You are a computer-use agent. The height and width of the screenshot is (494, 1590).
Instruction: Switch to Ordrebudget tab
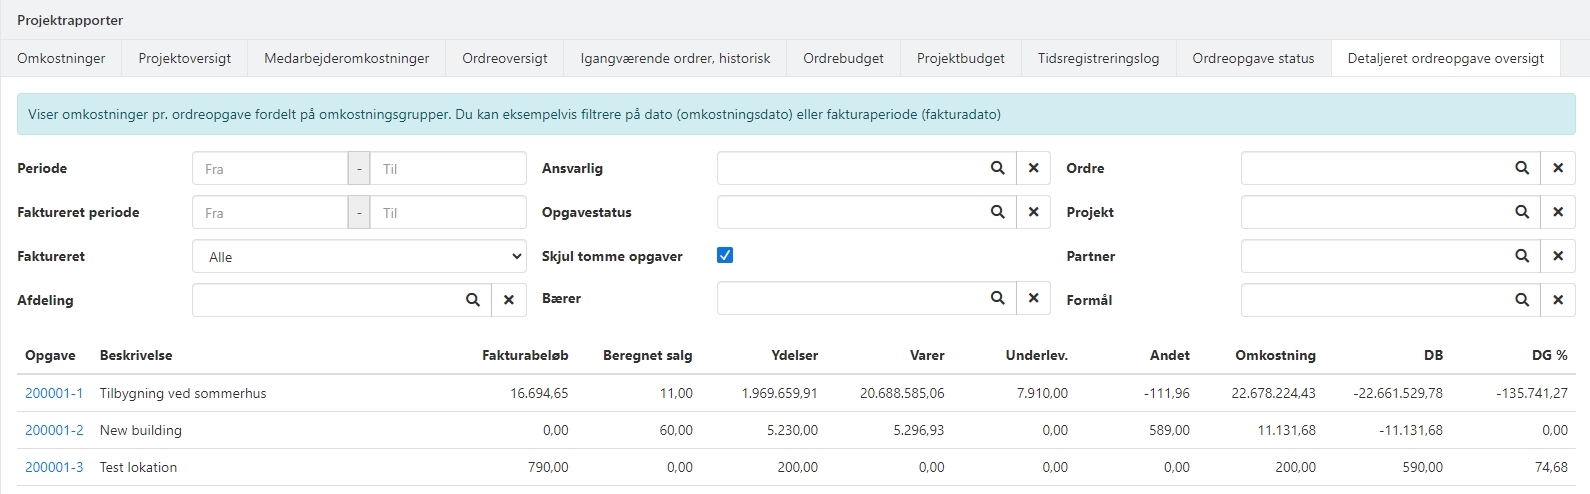click(x=844, y=58)
